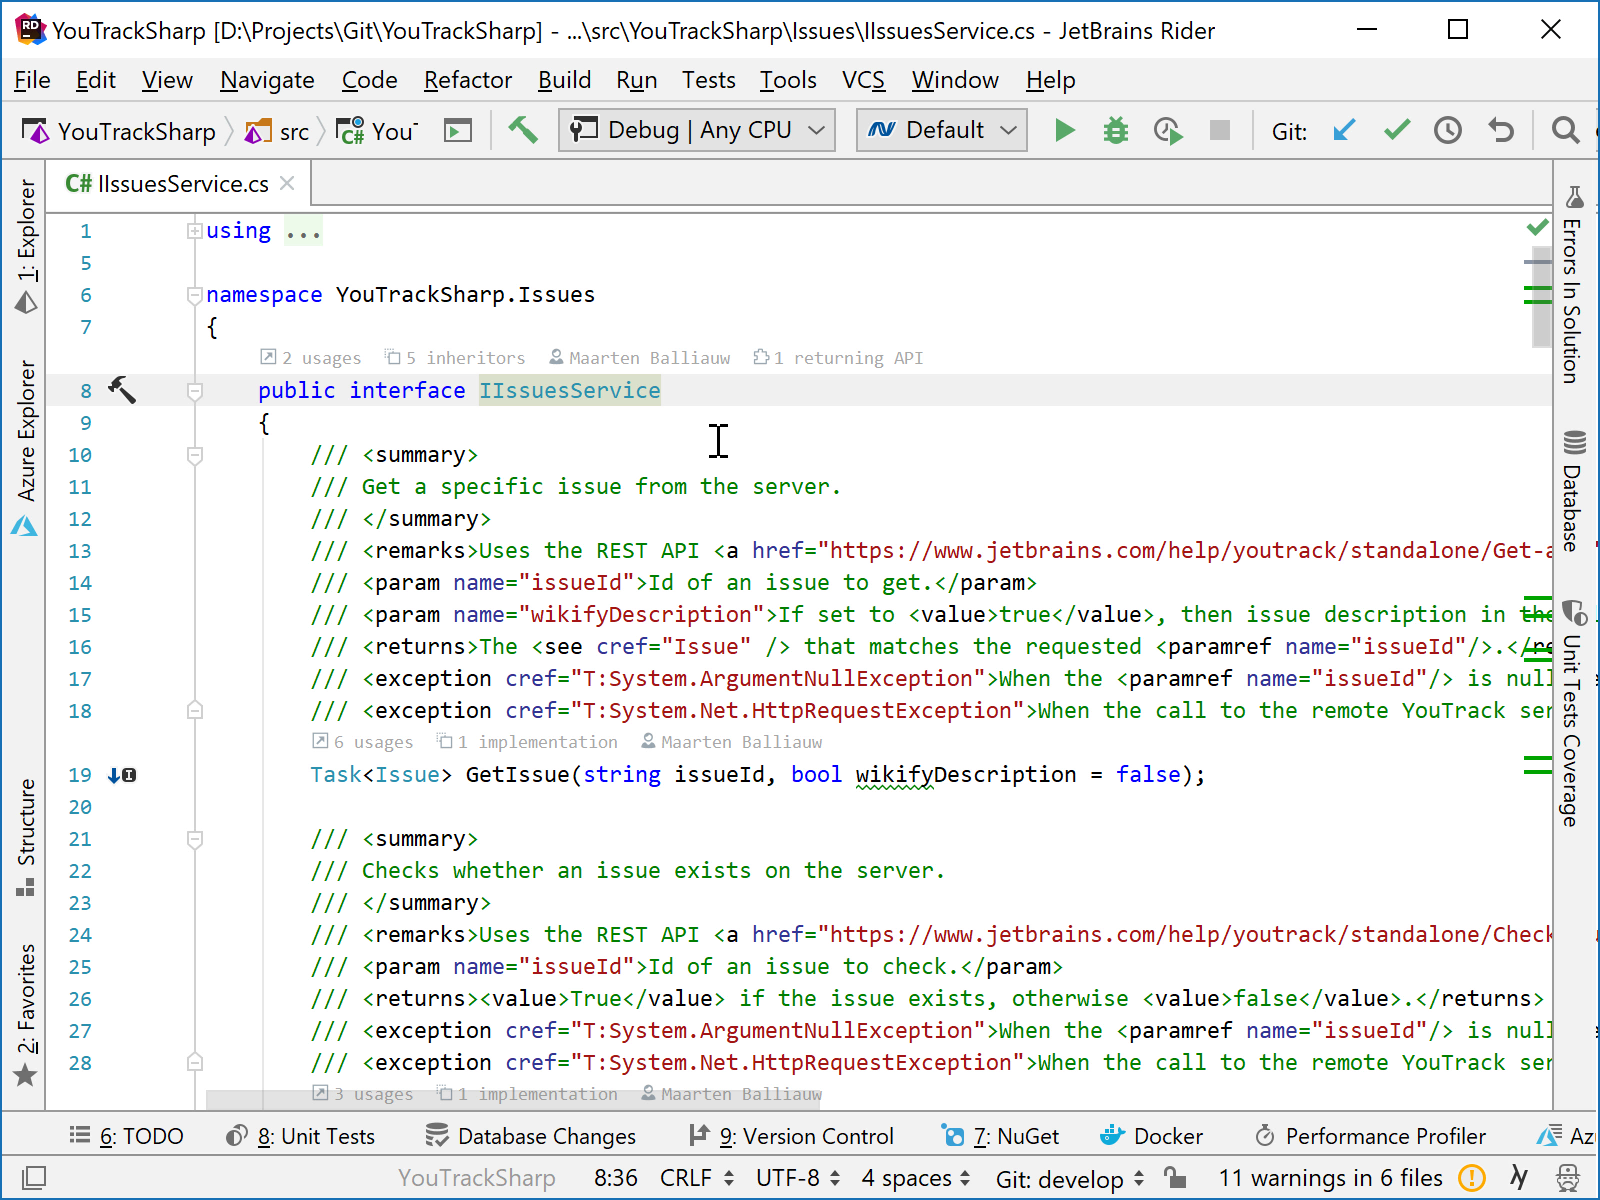Show Git history clock icon
This screenshot has width=1600, height=1200.
coord(1448,130)
